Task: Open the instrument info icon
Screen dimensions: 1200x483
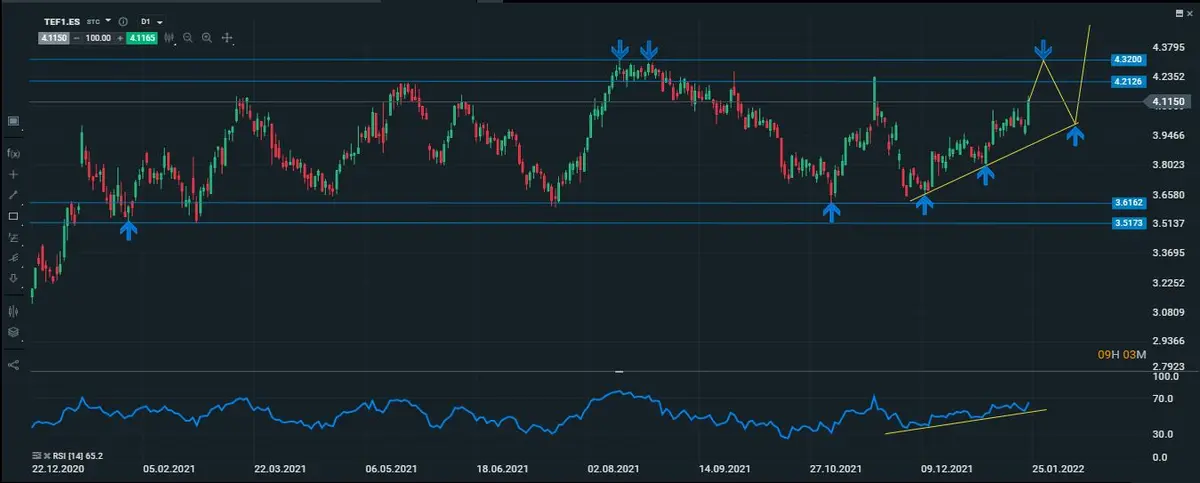Action: point(123,21)
